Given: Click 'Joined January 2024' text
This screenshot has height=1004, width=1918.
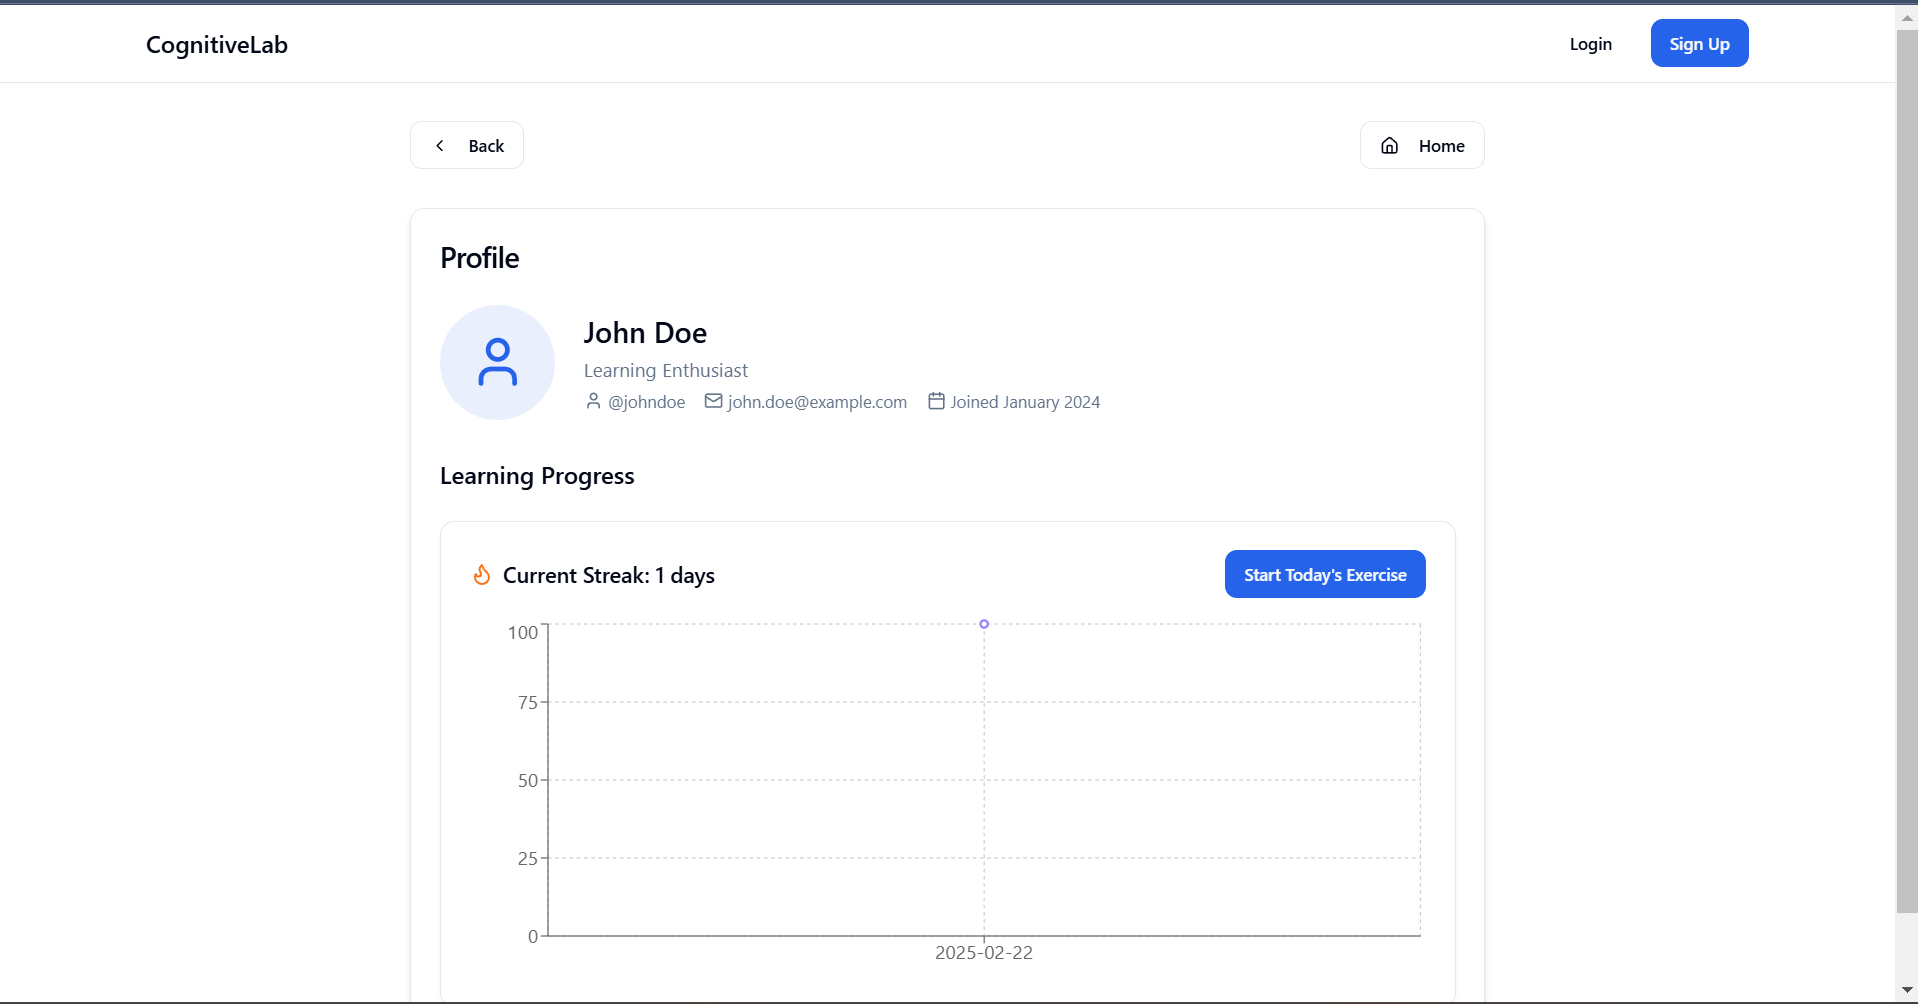Looking at the screenshot, I should click(x=1025, y=402).
